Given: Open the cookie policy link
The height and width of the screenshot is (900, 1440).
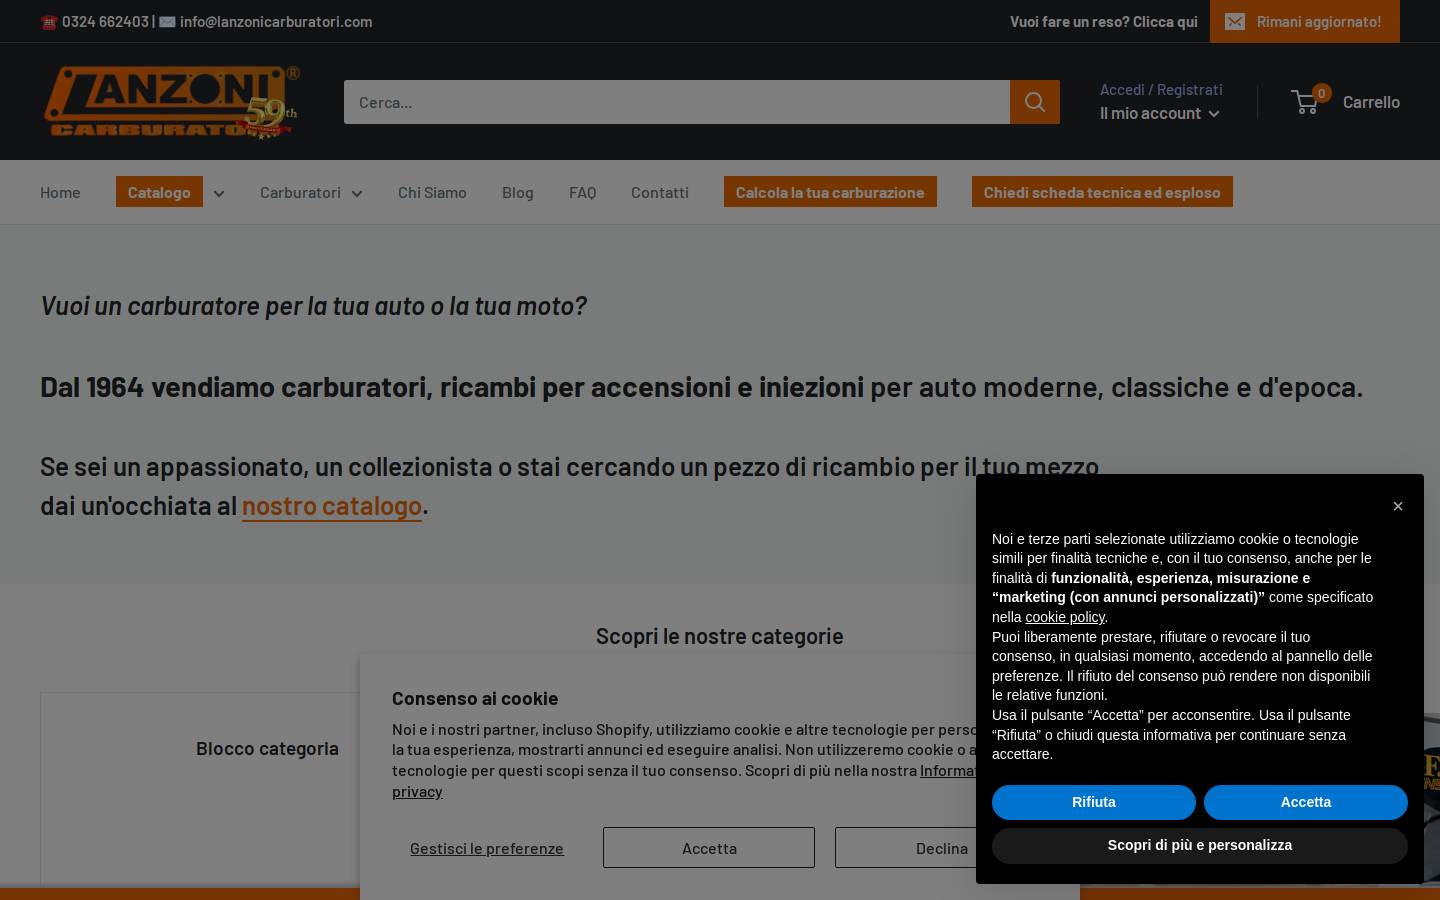Looking at the screenshot, I should click(x=1065, y=617).
